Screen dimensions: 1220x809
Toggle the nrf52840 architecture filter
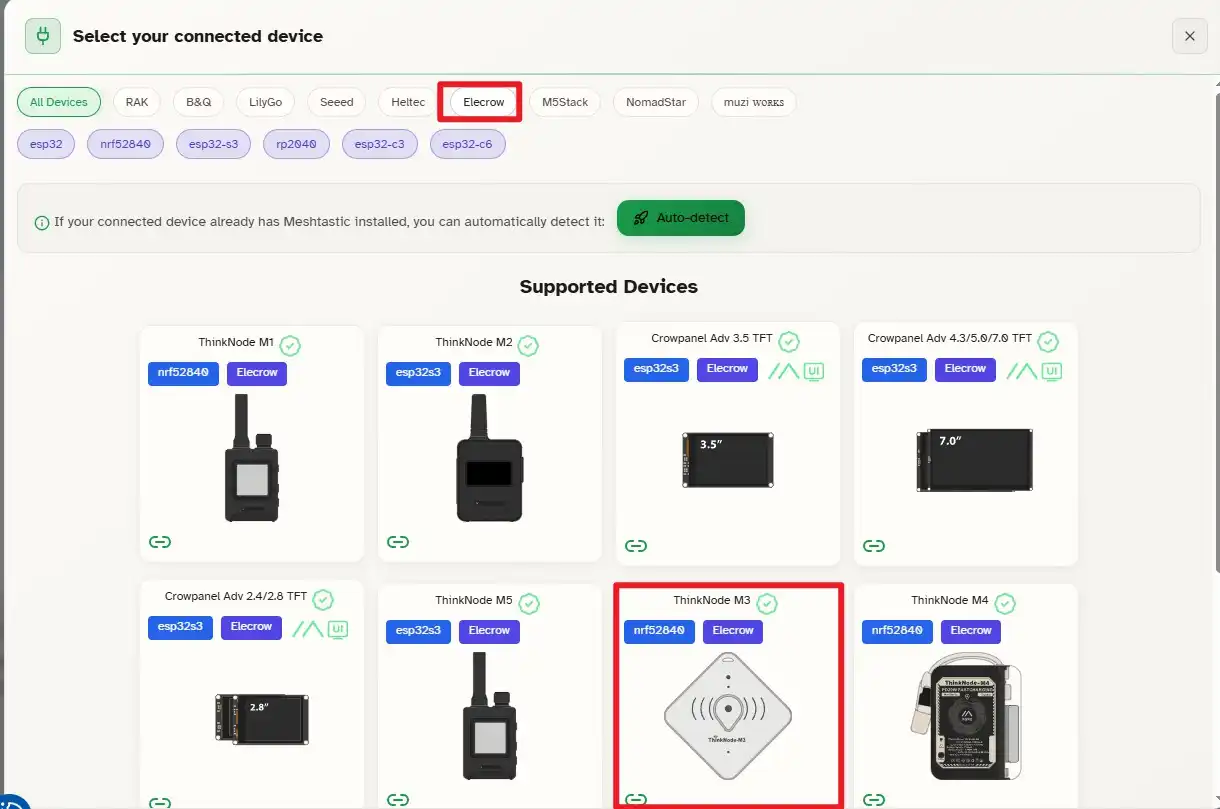(125, 144)
